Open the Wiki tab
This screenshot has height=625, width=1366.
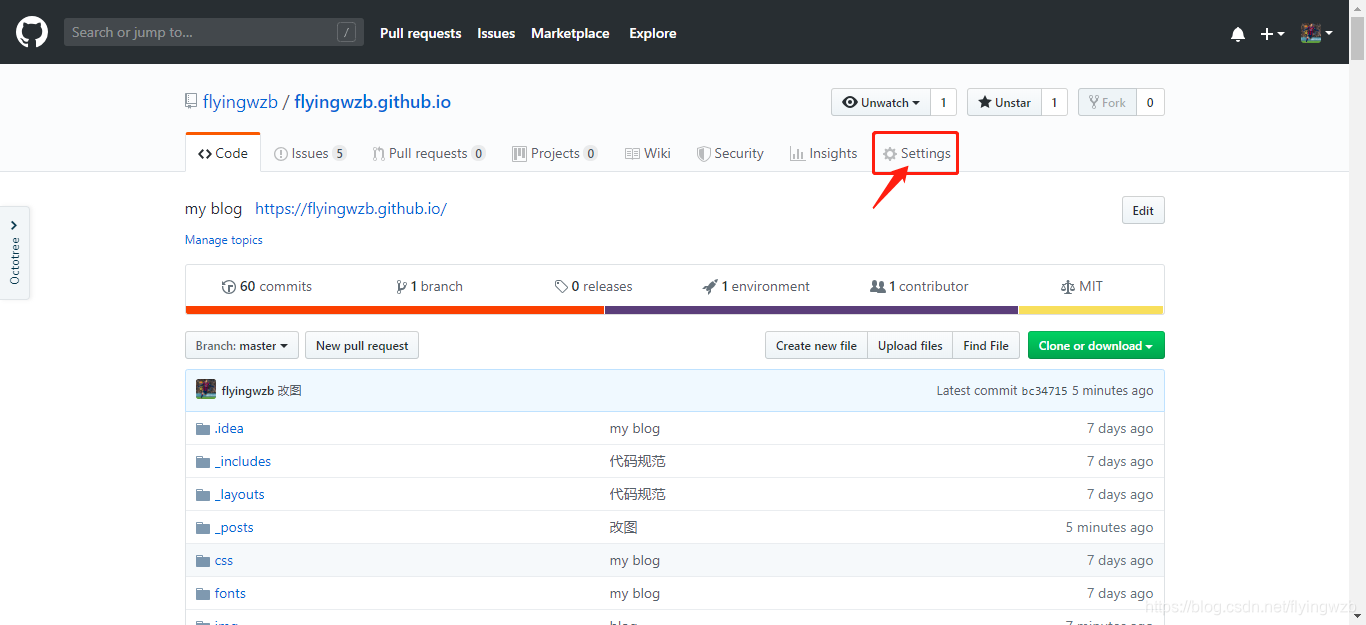[648, 153]
